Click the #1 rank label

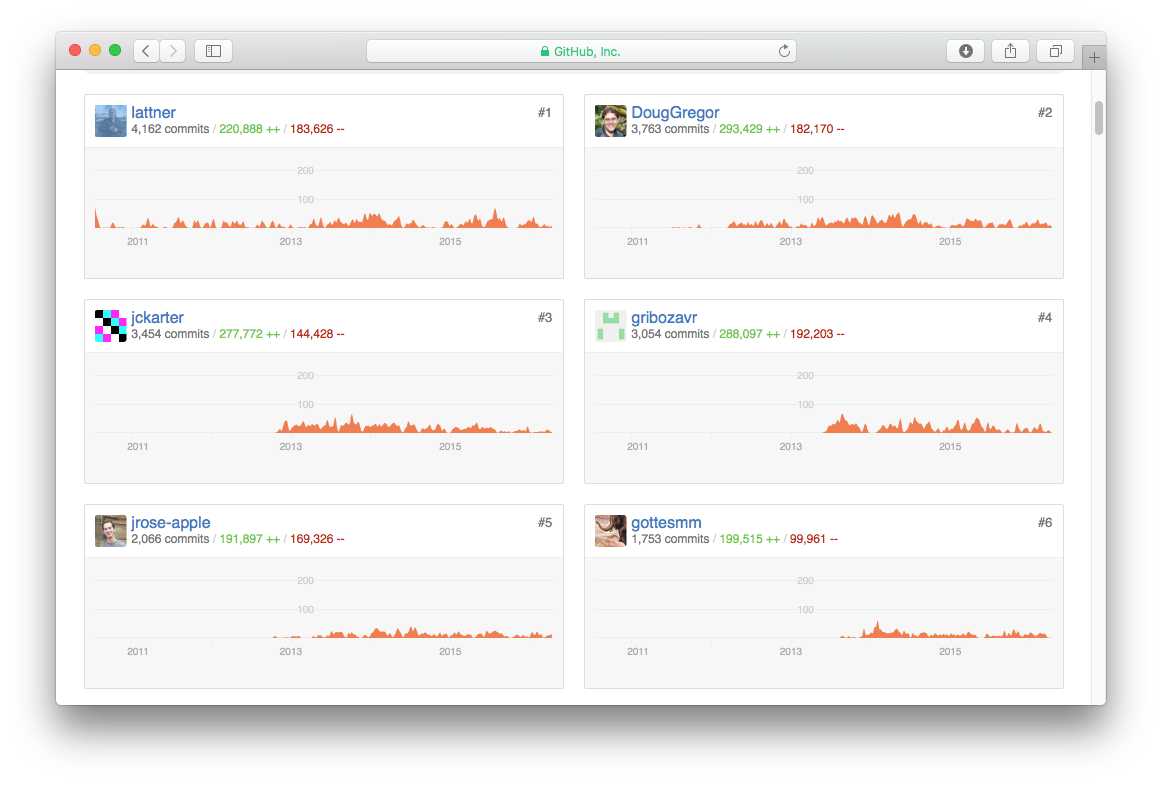pos(545,113)
